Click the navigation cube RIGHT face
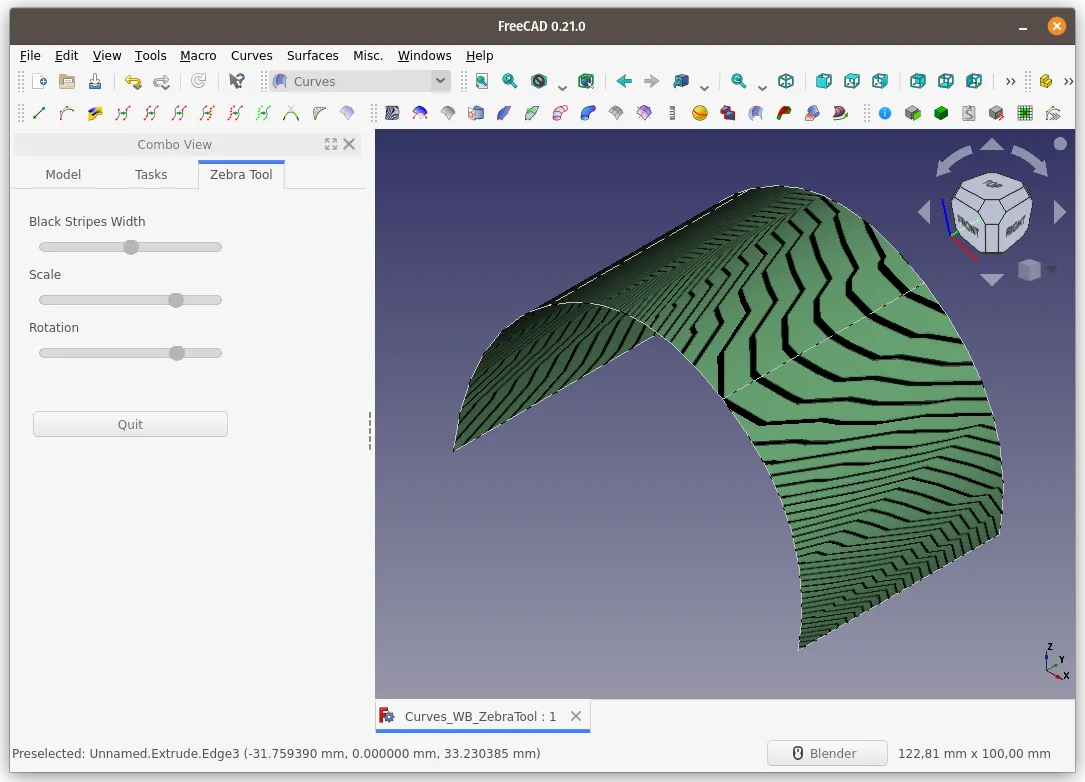The image size is (1085, 782). (x=1014, y=226)
